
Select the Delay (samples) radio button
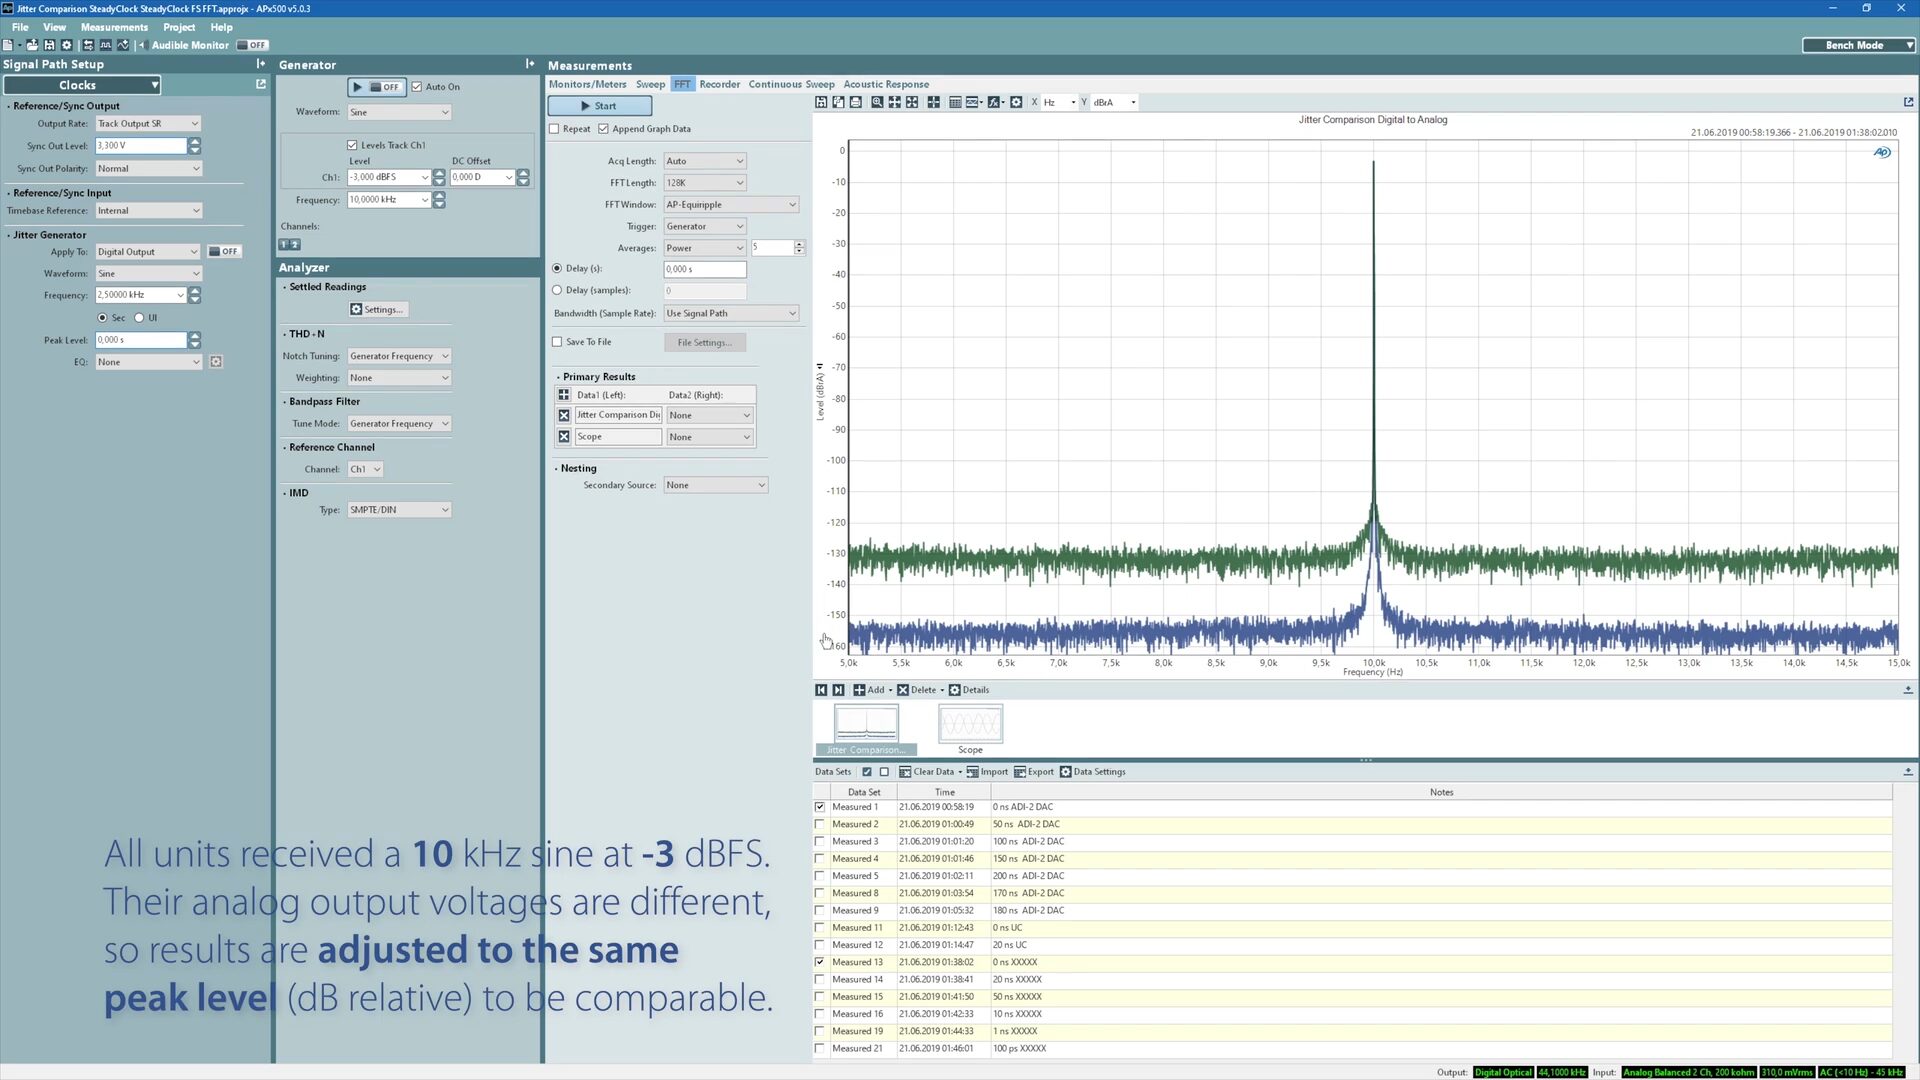[x=557, y=290]
